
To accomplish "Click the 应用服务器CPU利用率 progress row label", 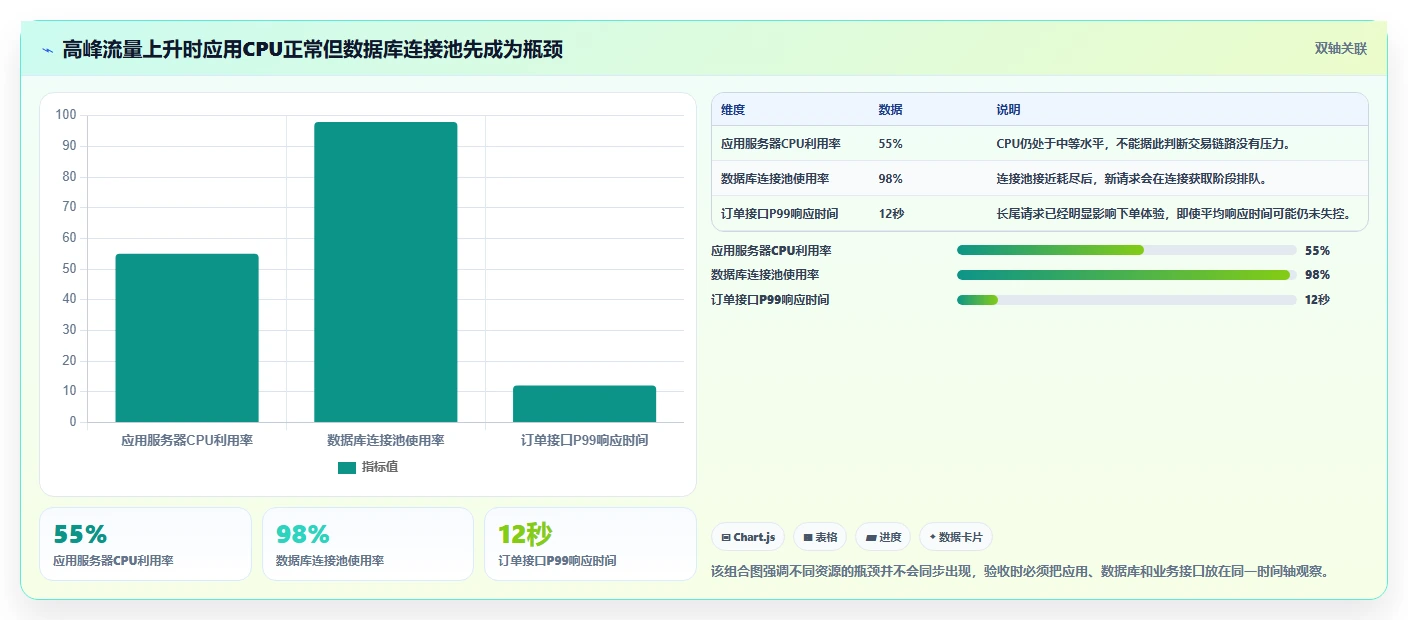I will click(771, 251).
